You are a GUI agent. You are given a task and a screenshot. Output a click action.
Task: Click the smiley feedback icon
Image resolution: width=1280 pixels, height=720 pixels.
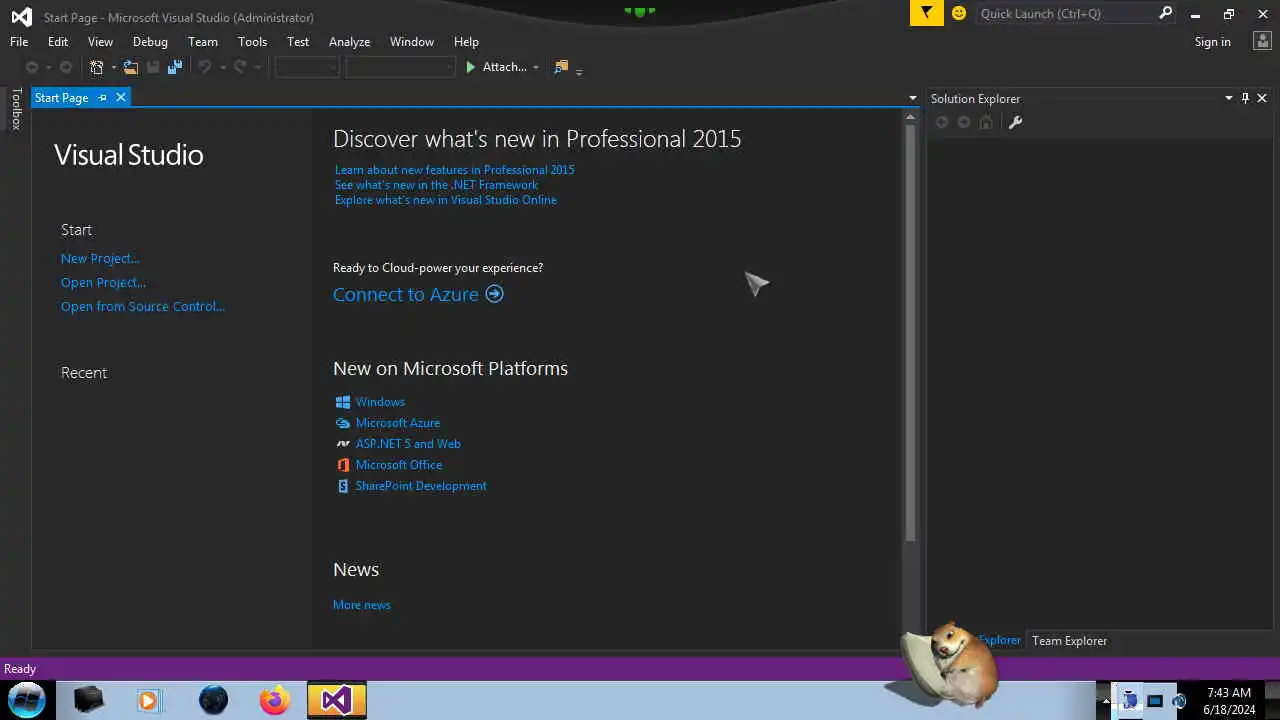pyautogui.click(x=959, y=13)
